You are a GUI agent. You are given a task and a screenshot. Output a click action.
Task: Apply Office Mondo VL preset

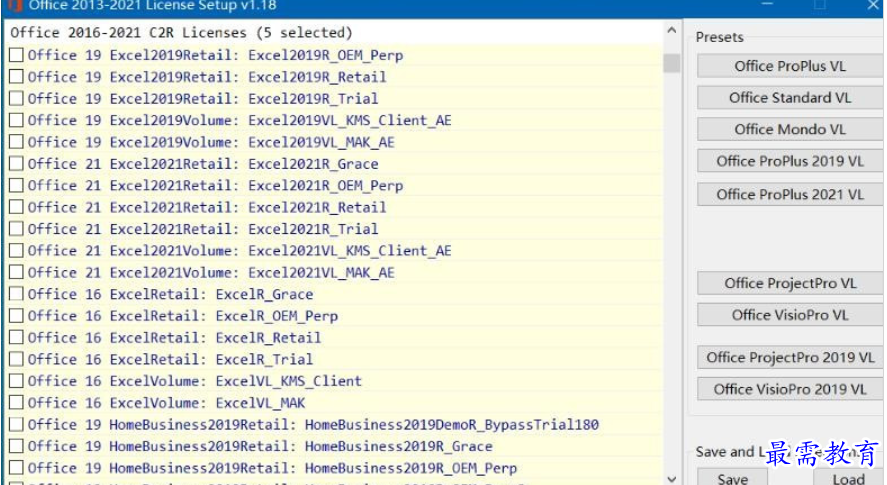pos(790,130)
